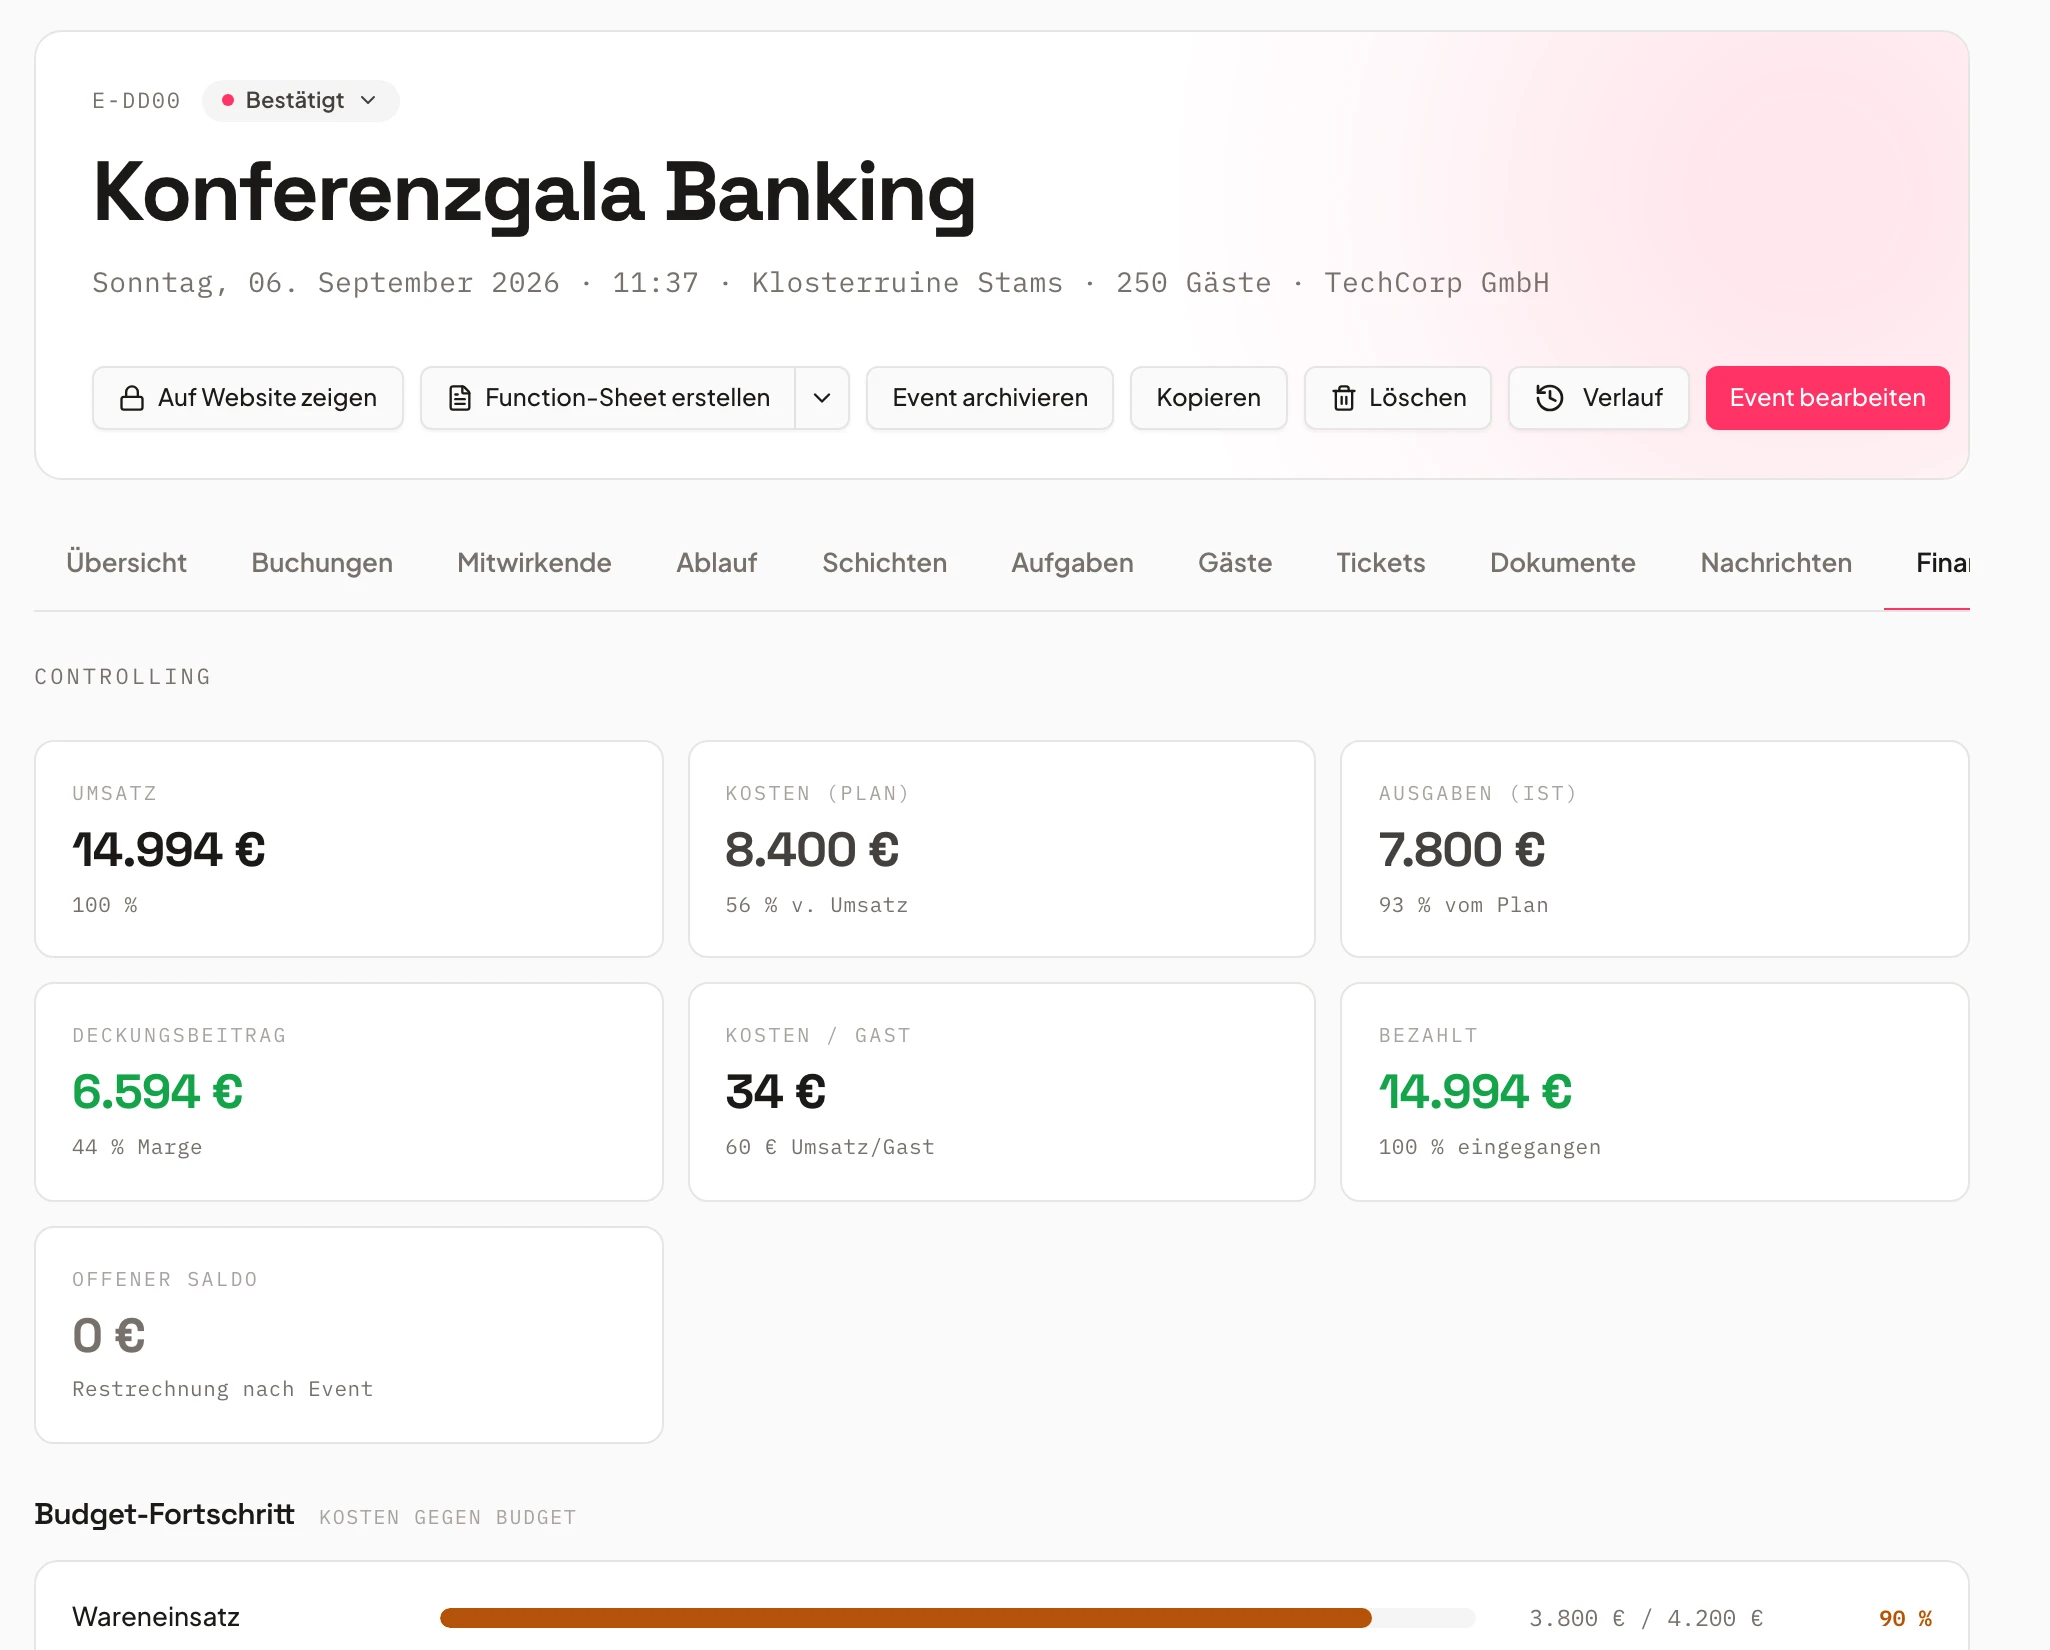Click the Event archivieren button
The height and width of the screenshot is (1650, 2050).
pos(990,398)
